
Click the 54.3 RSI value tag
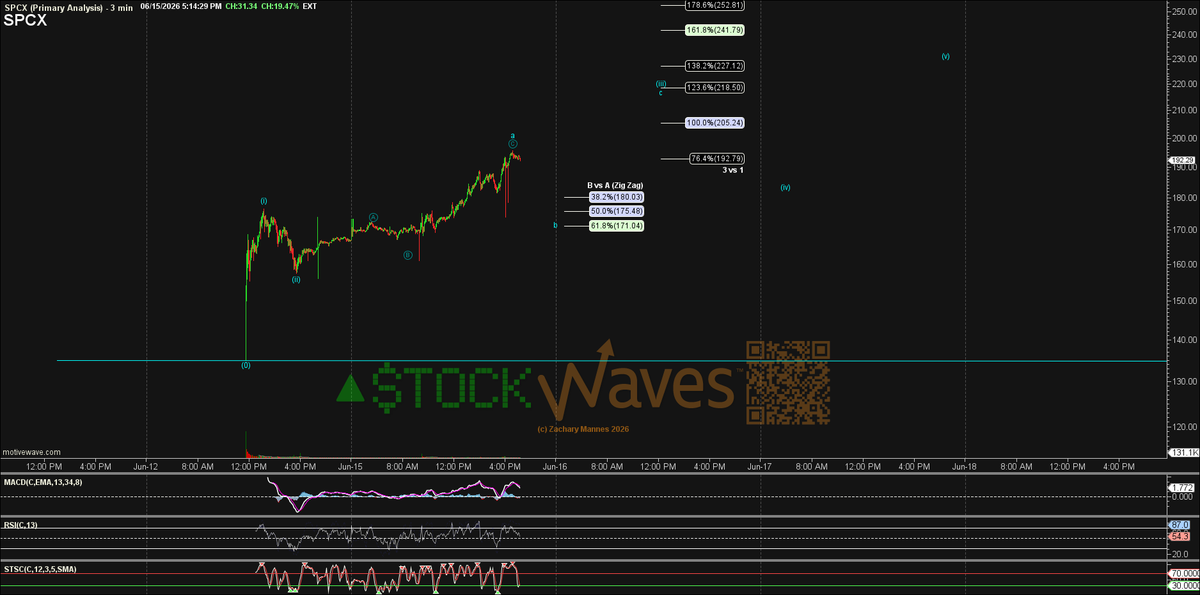[1181, 536]
